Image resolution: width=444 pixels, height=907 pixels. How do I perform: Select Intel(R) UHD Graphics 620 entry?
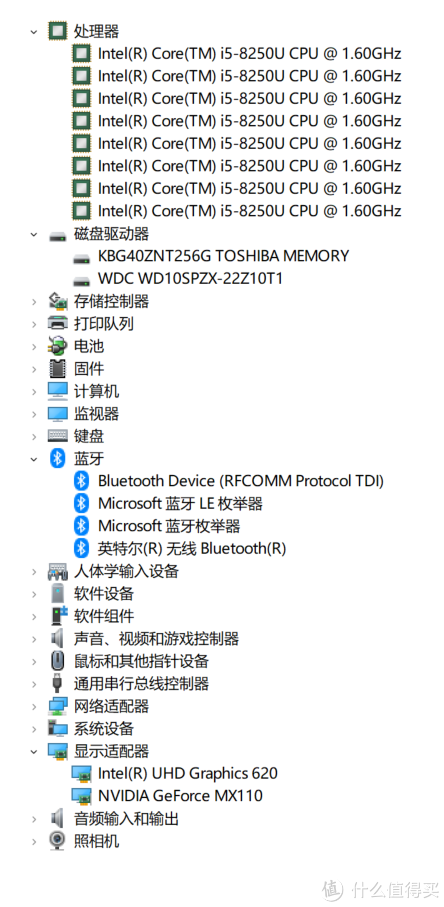187,773
